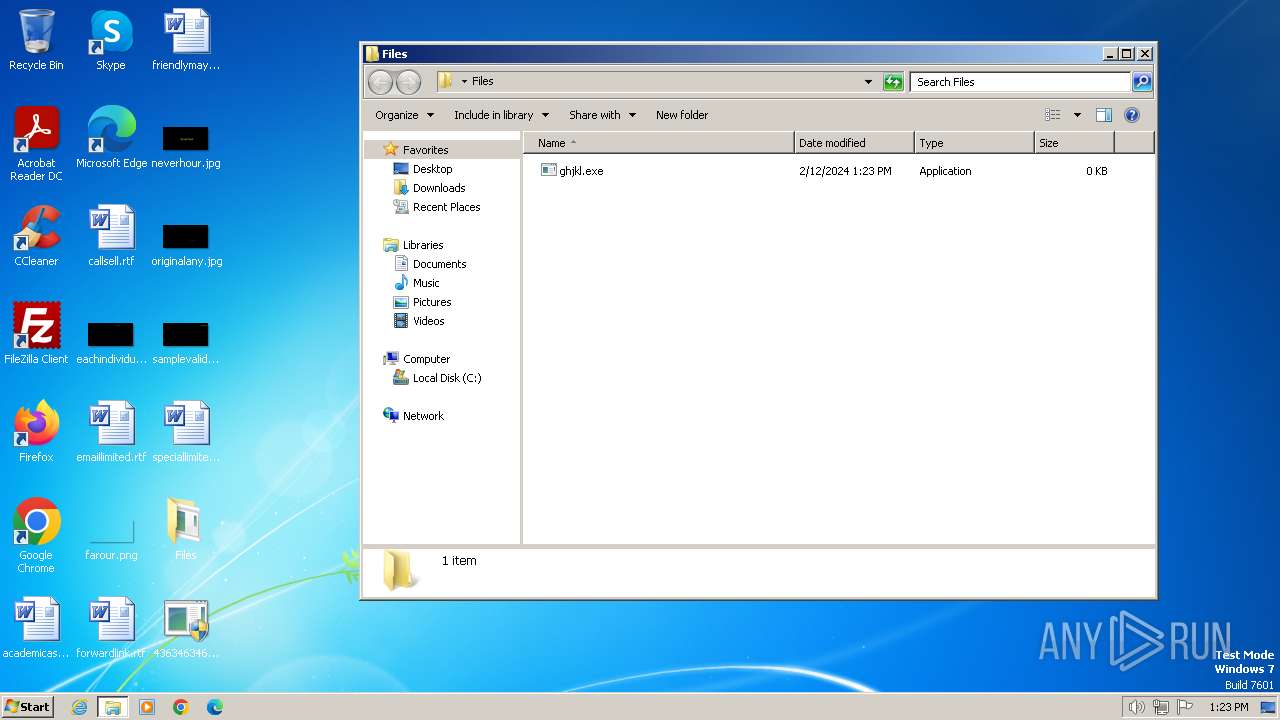1280x720 pixels.
Task: Click the search magnifier button
Action: coord(1142,82)
